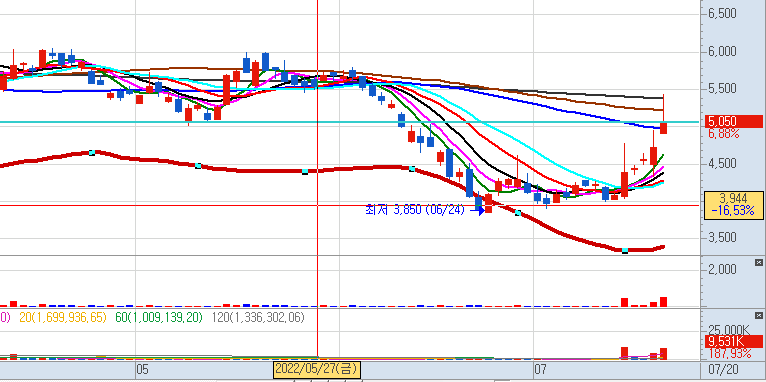Click the 2,000 label in the volume panel
Viewport: 766px width, 382px height.
(x=723, y=270)
